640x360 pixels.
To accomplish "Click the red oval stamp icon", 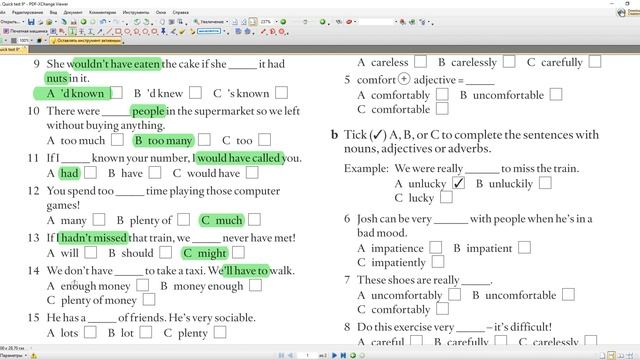I will (x=349, y=22).
